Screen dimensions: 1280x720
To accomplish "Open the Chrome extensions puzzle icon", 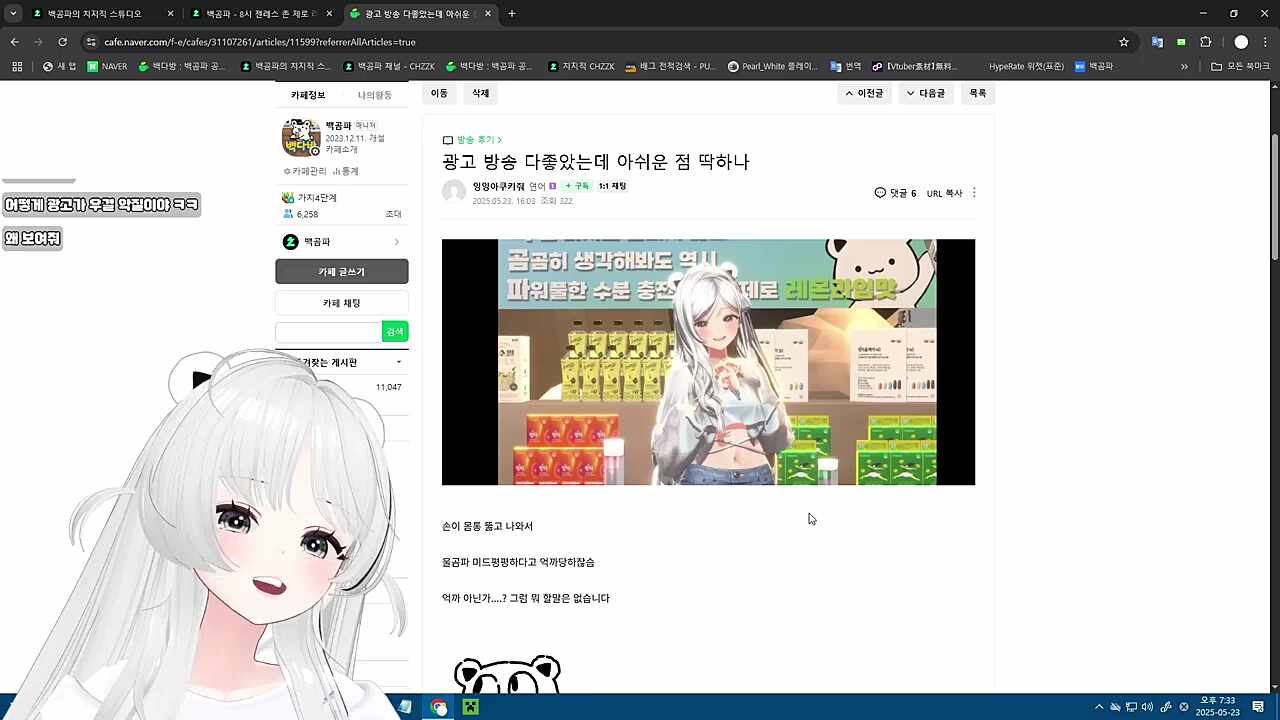I will tap(1205, 42).
